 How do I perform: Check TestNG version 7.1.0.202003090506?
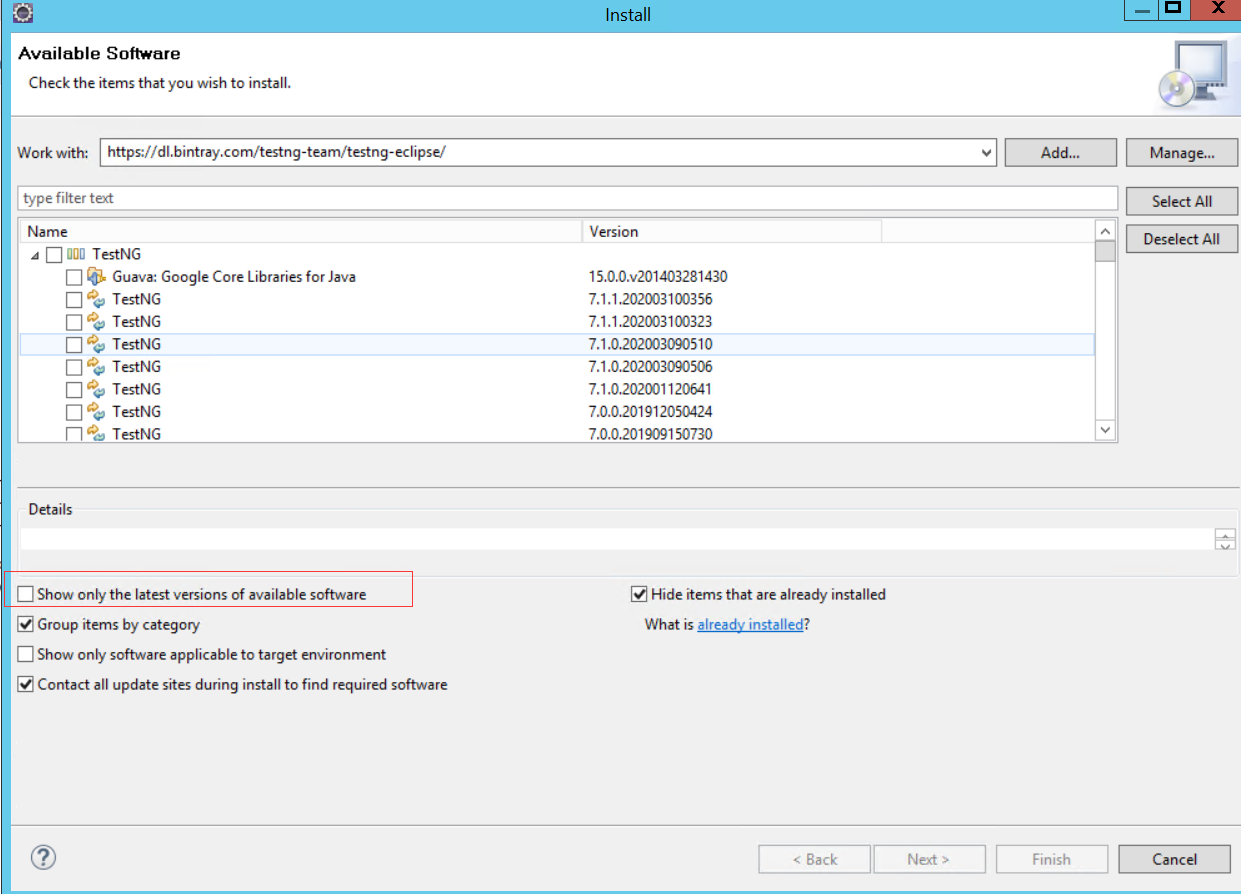point(74,367)
